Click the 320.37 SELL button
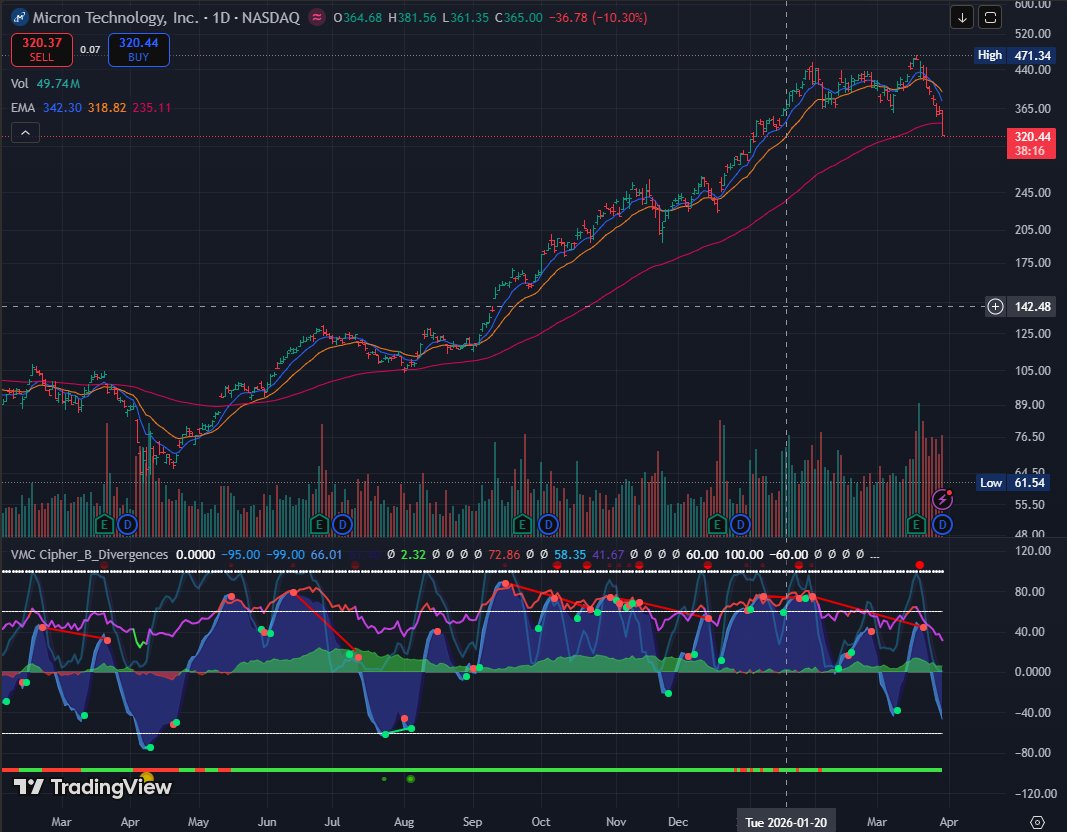 coord(42,50)
